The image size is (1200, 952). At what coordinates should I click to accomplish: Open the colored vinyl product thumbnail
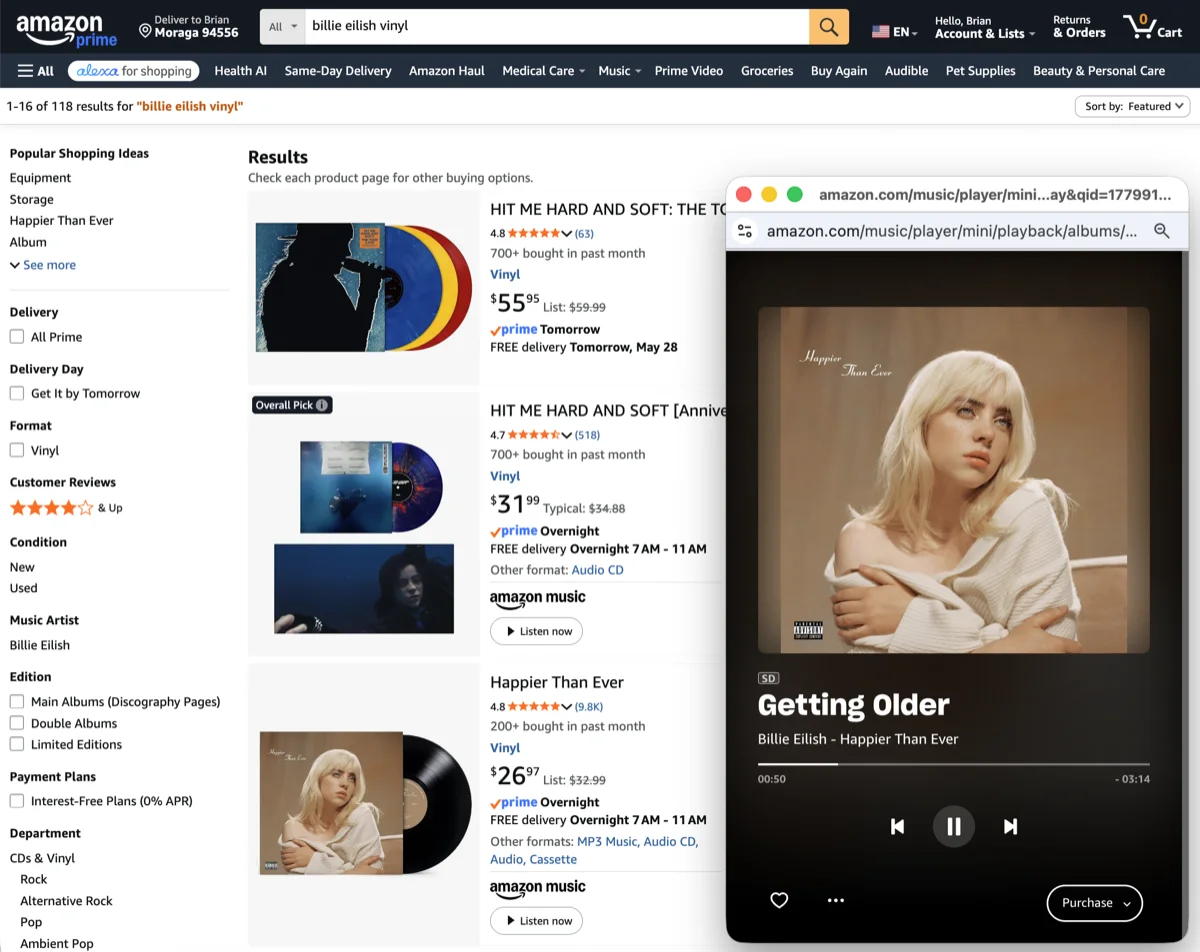364,287
